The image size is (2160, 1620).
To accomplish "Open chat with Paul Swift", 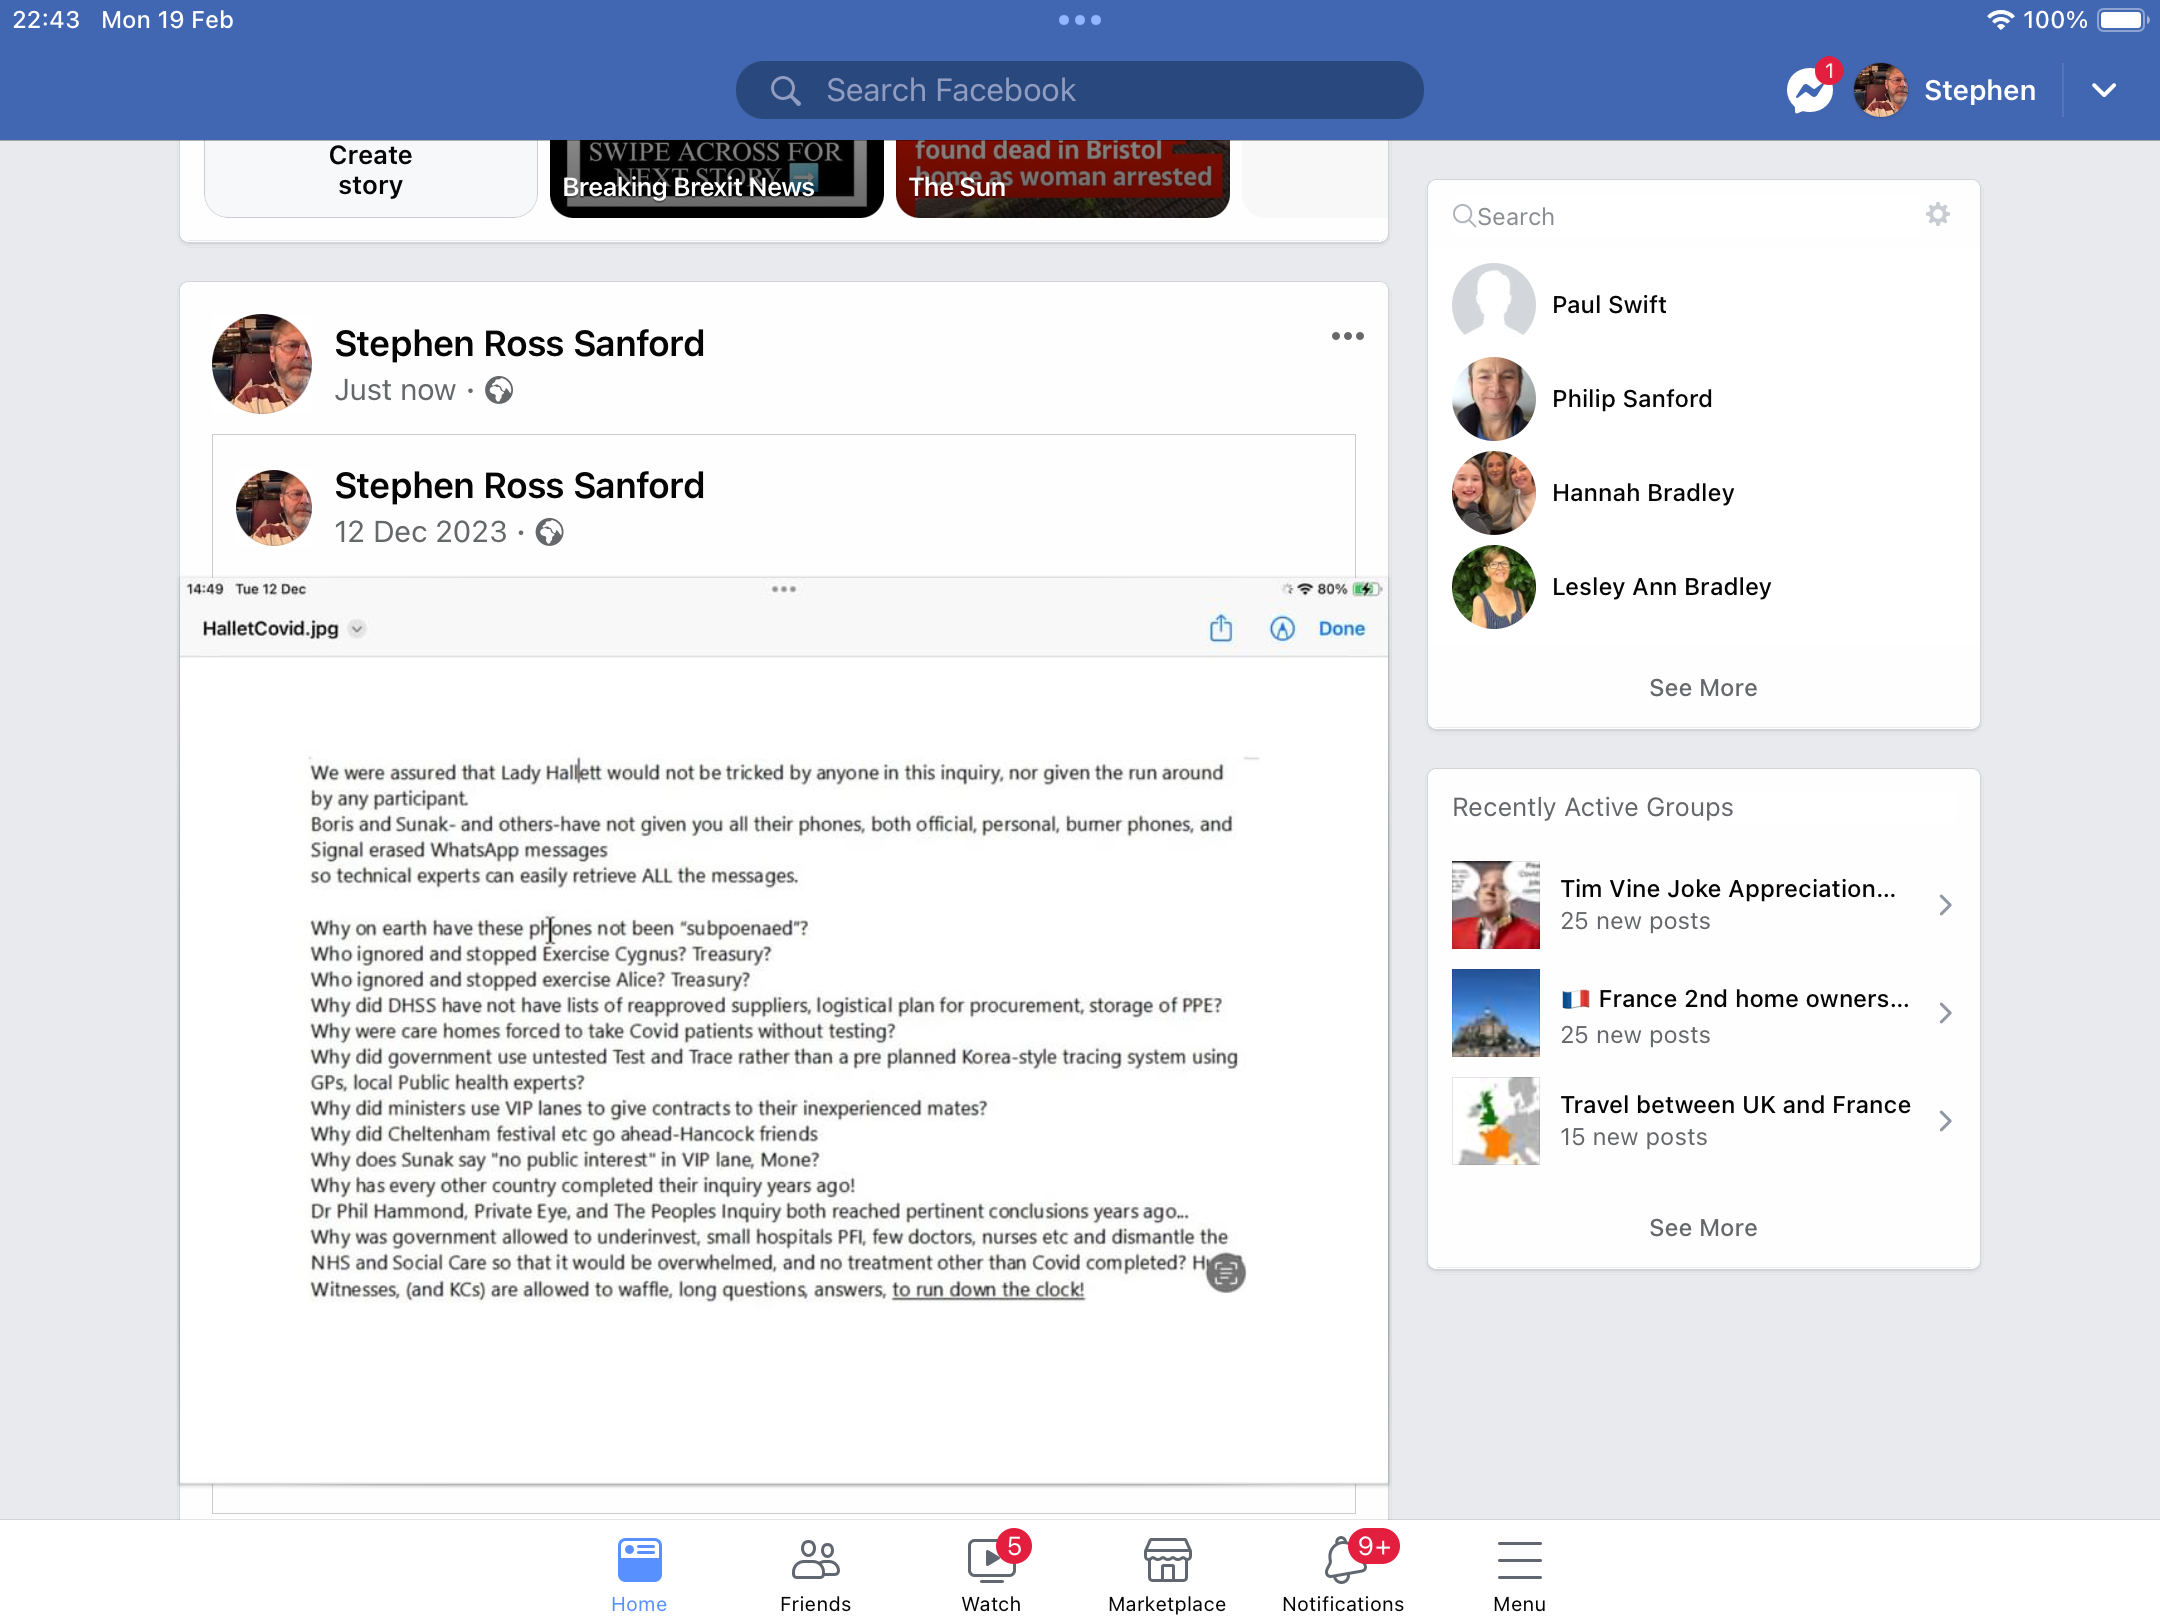I will point(1704,305).
